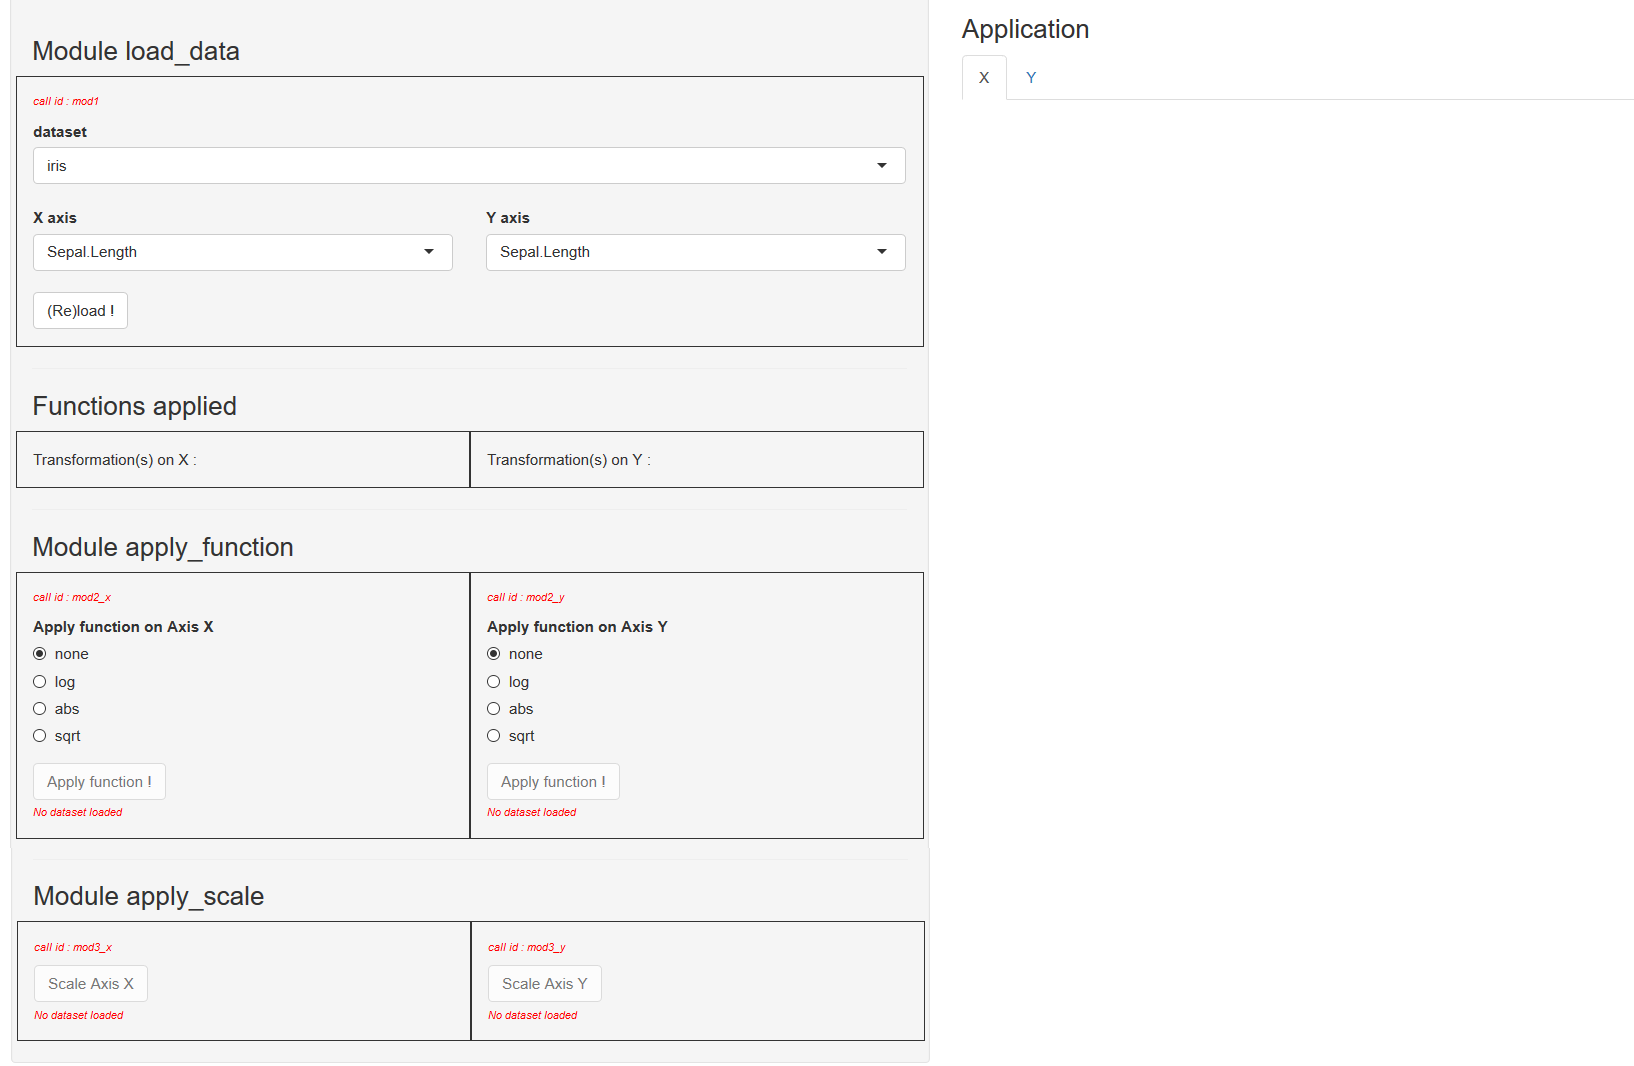Click the 'Functions applied' heading
The height and width of the screenshot is (1066, 1634).
[135, 406]
